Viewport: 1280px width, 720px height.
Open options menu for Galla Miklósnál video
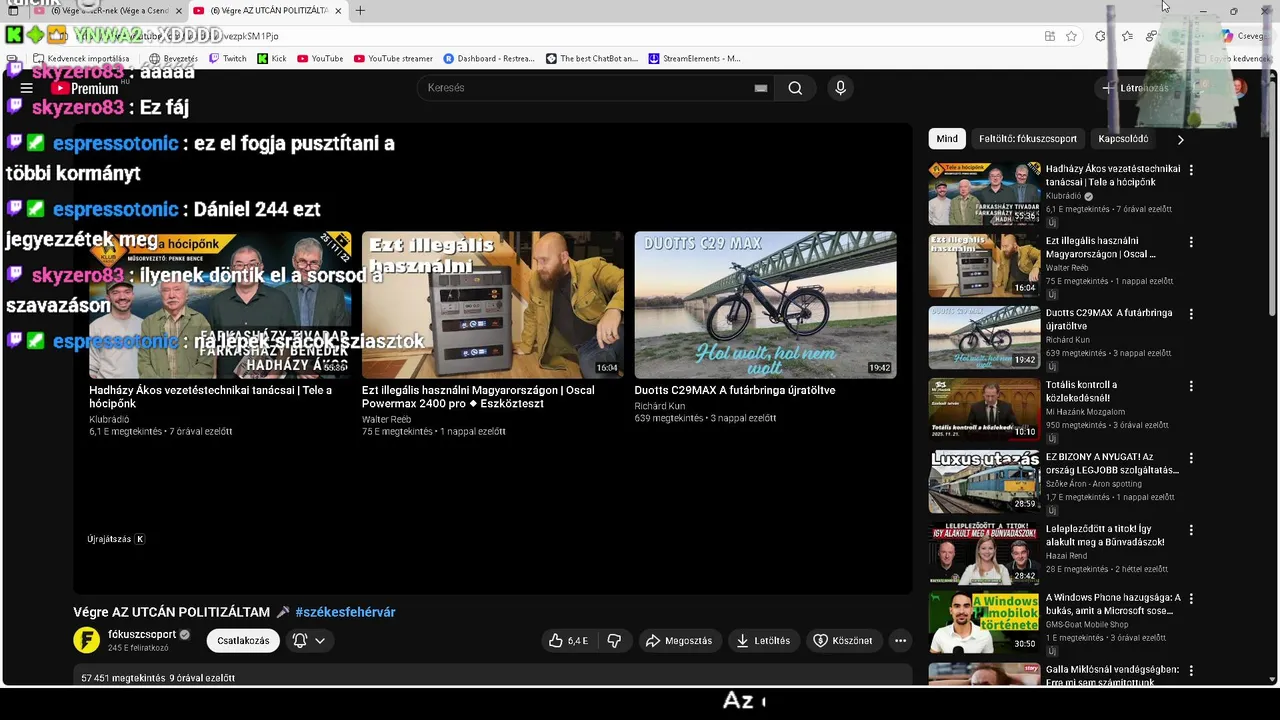click(1191, 671)
